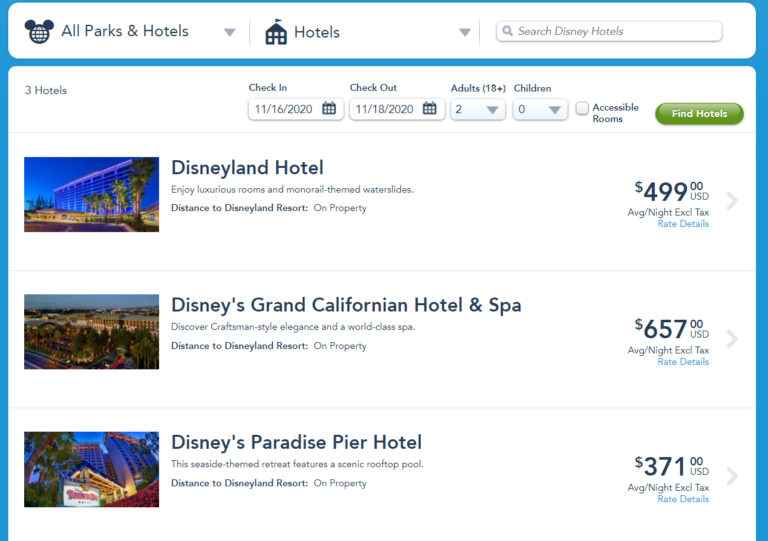Click the Disneyland Hotel thumbnail image
Viewport: 768px width, 541px height.
click(x=91, y=194)
